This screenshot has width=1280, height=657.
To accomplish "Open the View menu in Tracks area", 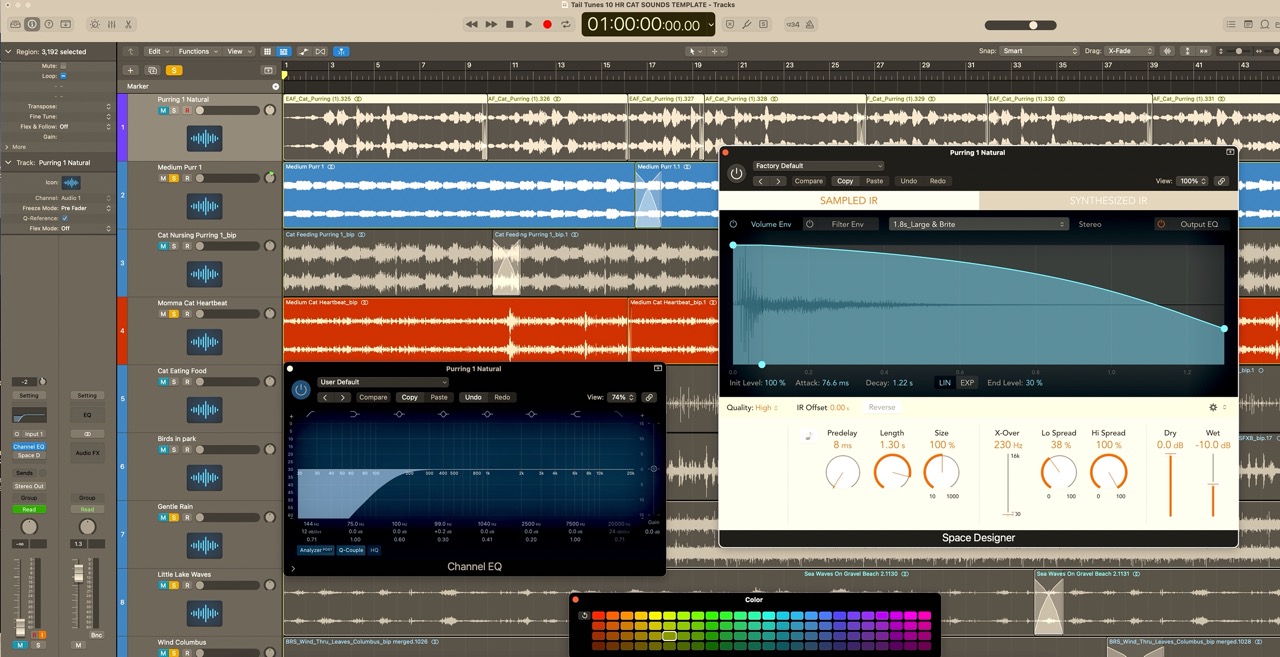I will (x=238, y=51).
